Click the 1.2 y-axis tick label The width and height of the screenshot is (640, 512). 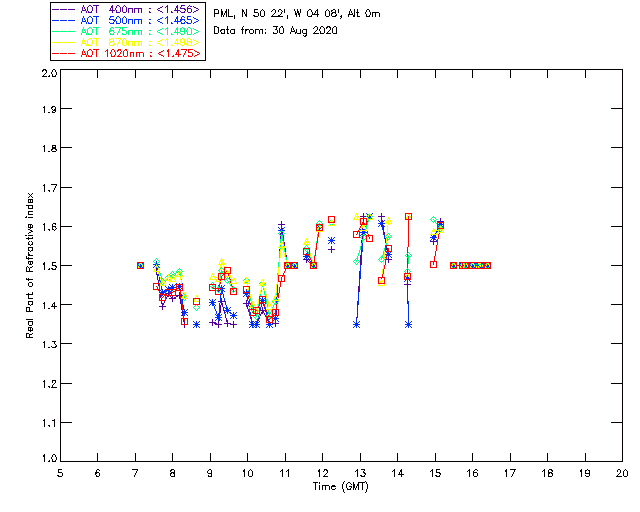point(49,384)
